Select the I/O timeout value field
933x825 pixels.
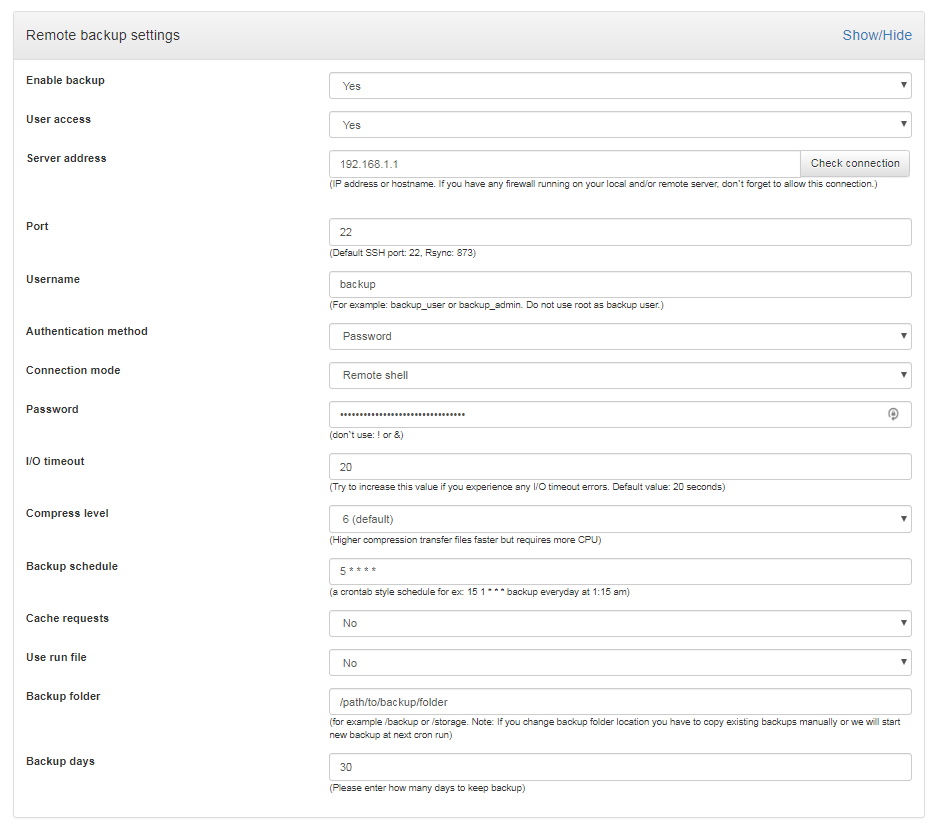[620, 466]
